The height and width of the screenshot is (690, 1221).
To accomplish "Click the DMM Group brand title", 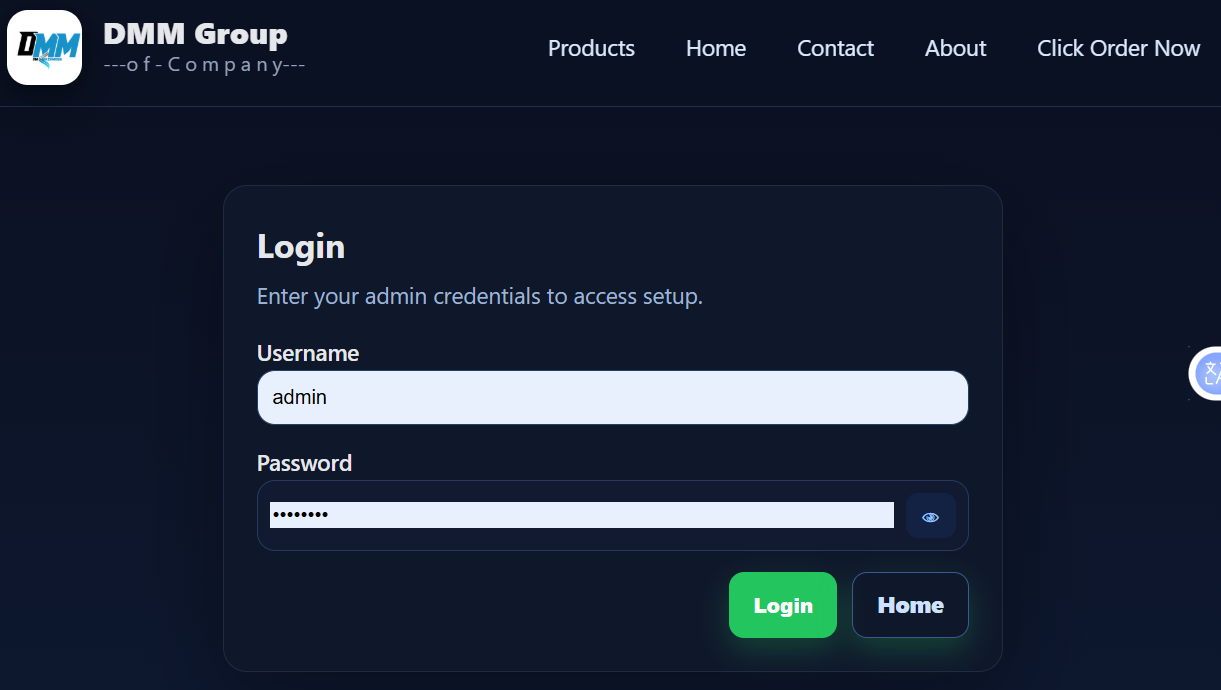I will (x=195, y=34).
